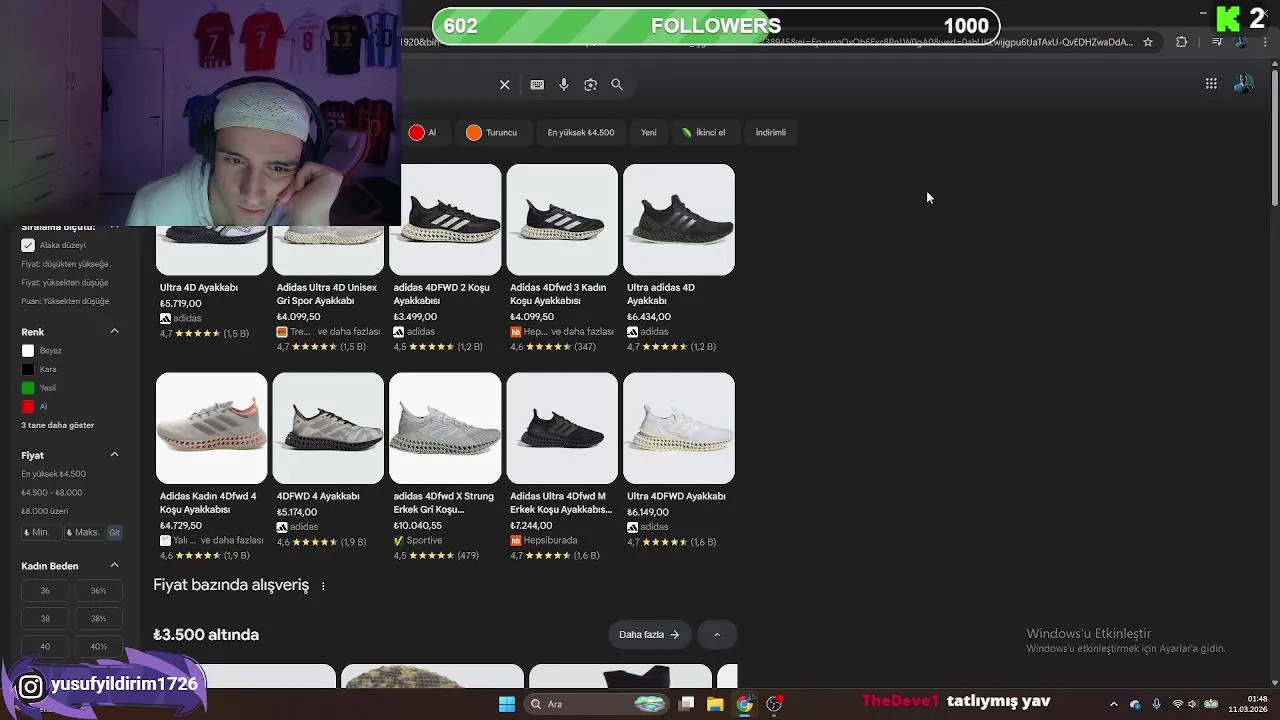Check the Beyaz color filter

click(28, 351)
